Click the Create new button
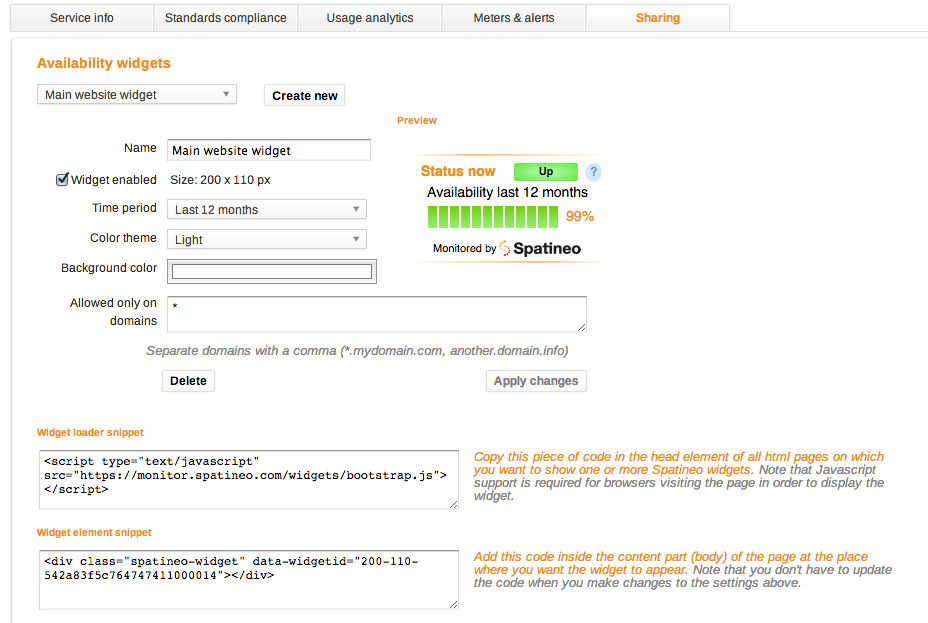This screenshot has width=928, height=623. point(304,95)
